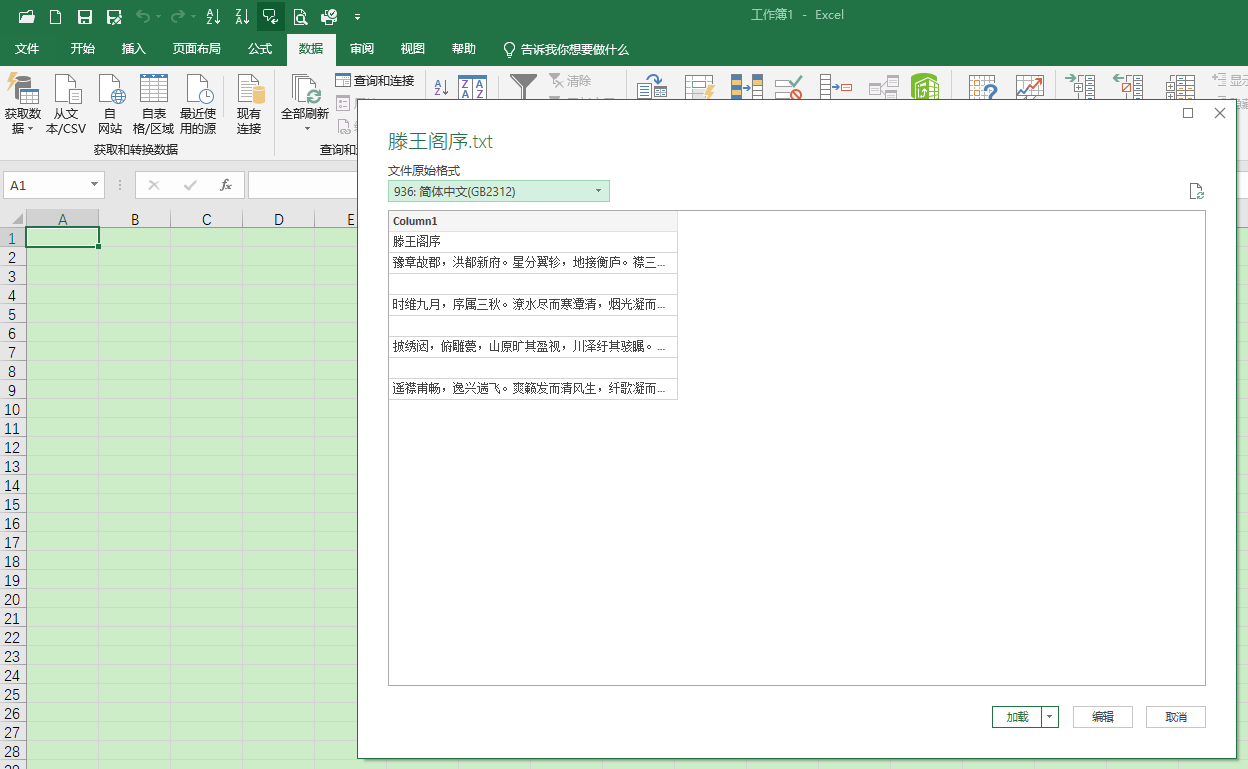Open the Data Validation icon

point(790,87)
